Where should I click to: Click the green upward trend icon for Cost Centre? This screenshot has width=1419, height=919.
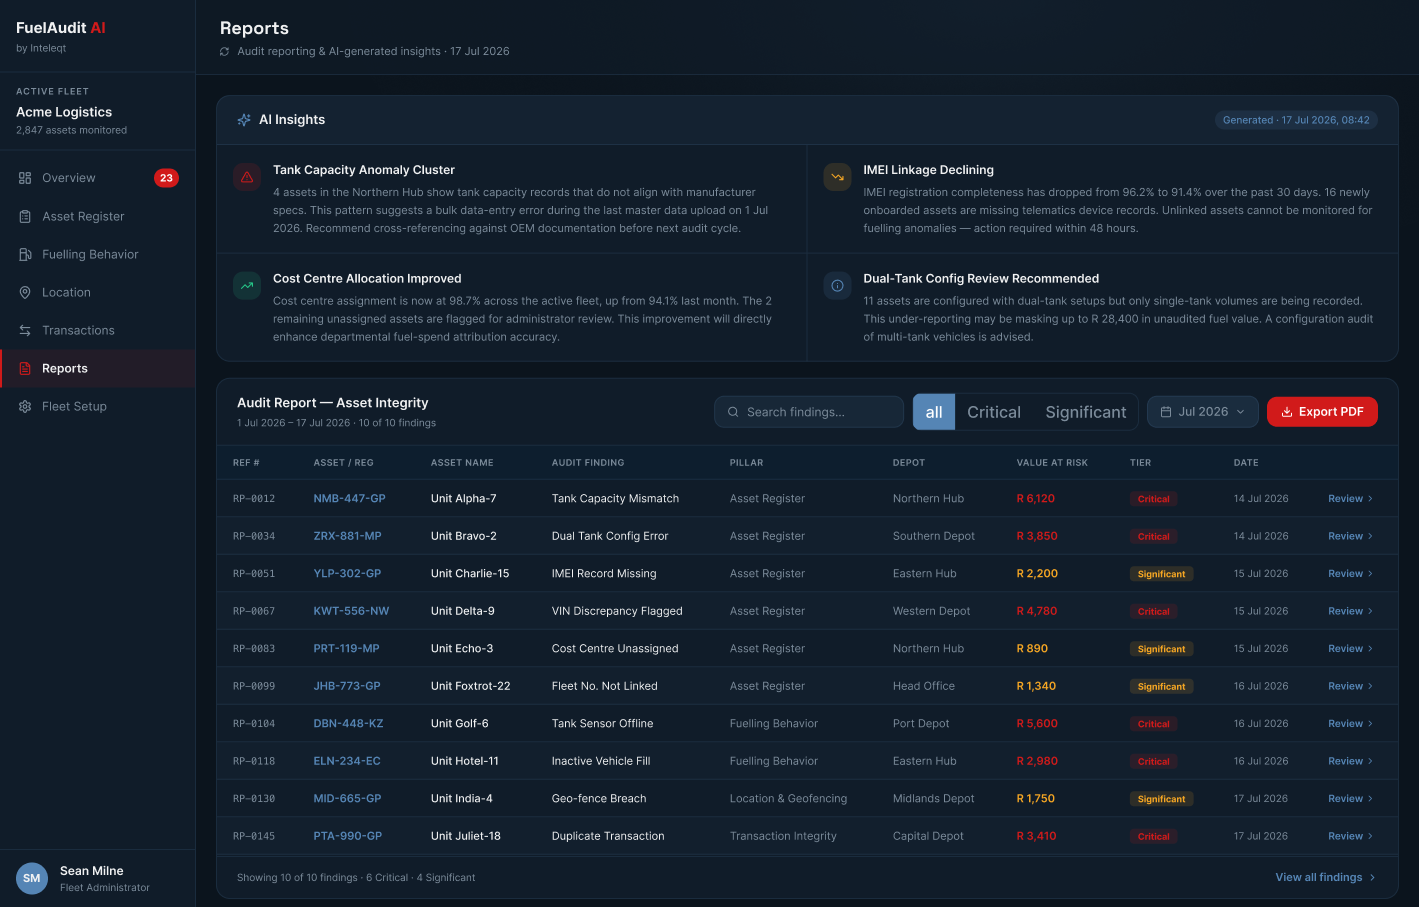[247, 286]
